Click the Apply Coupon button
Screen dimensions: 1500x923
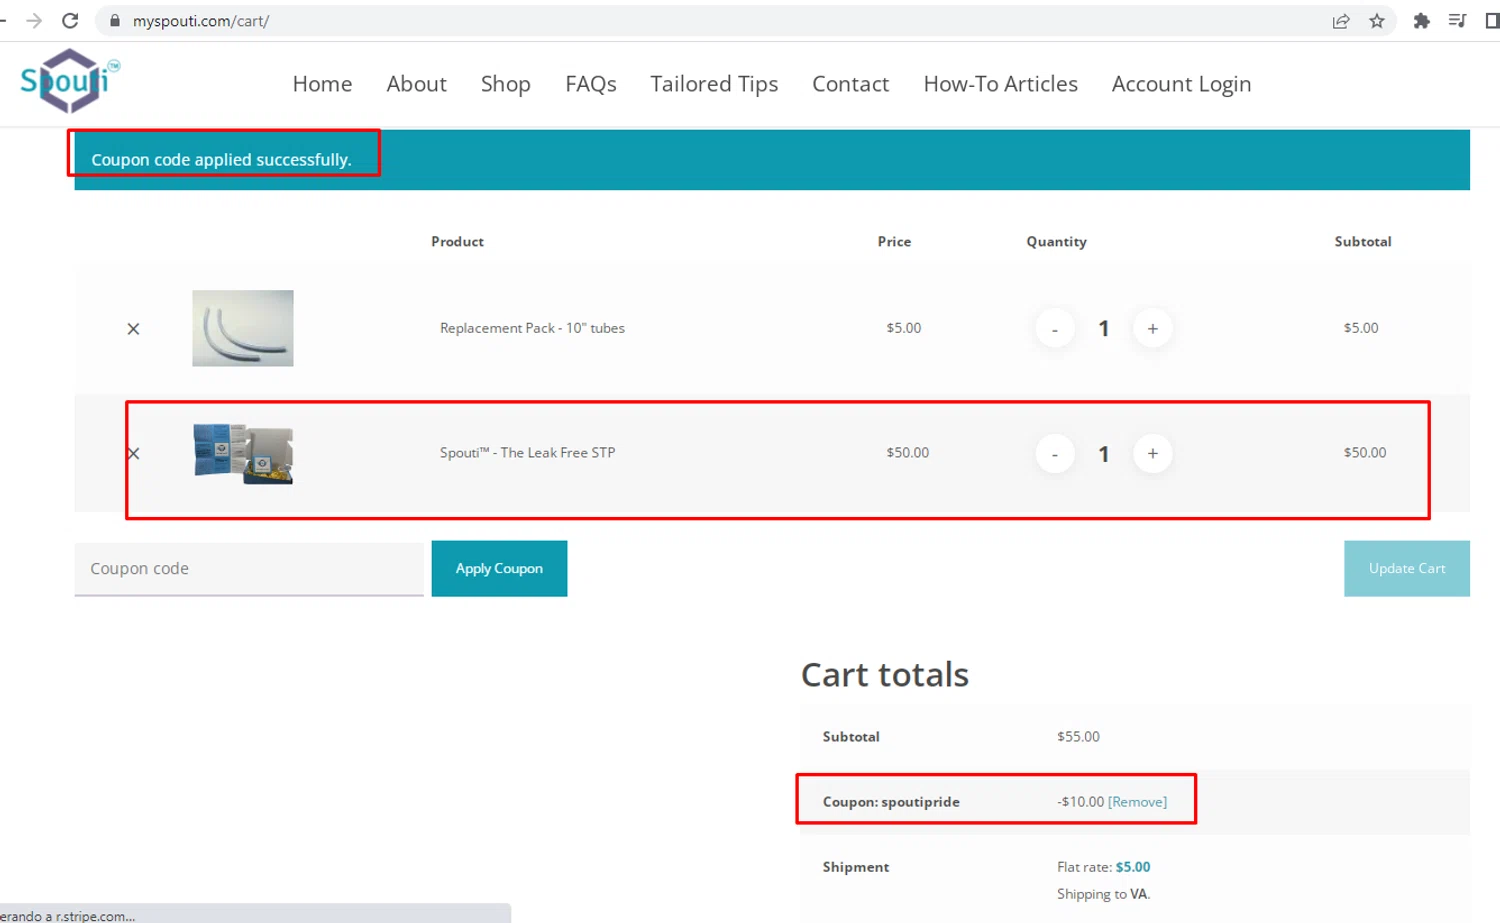[499, 568]
